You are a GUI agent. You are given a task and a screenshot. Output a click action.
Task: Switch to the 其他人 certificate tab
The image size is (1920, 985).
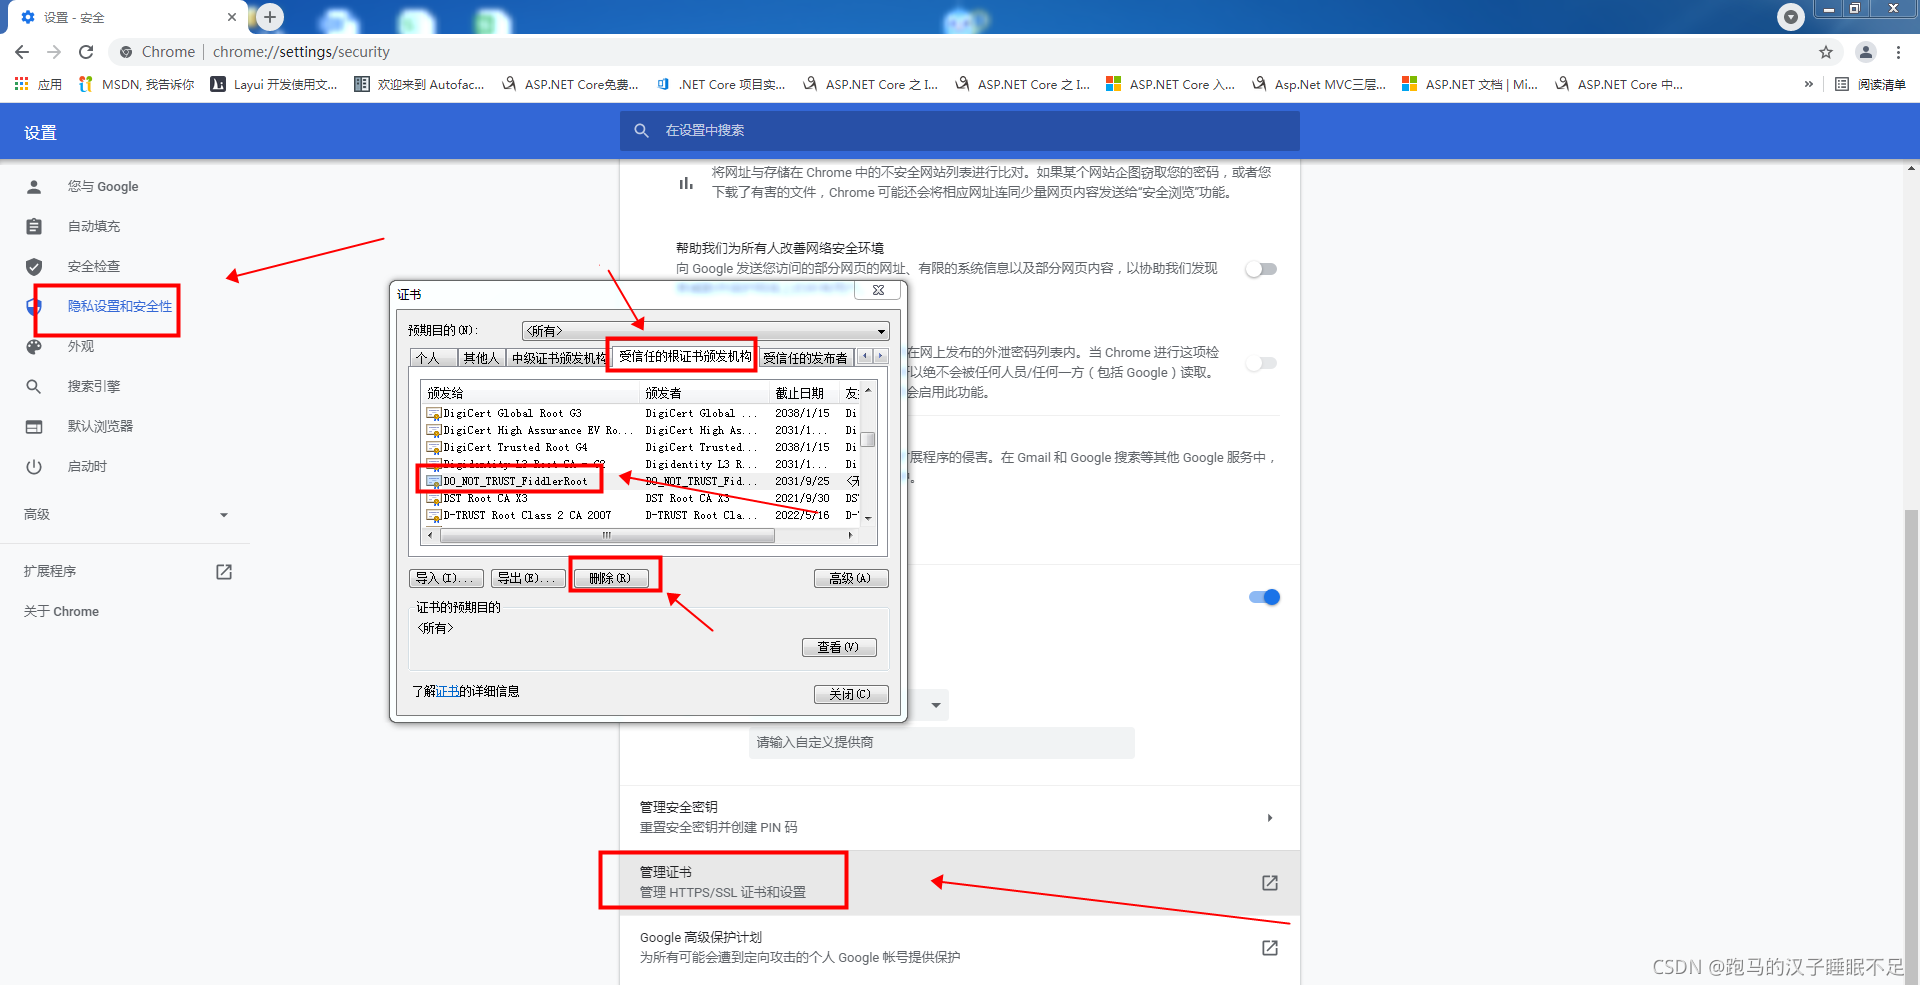pyautogui.click(x=481, y=358)
